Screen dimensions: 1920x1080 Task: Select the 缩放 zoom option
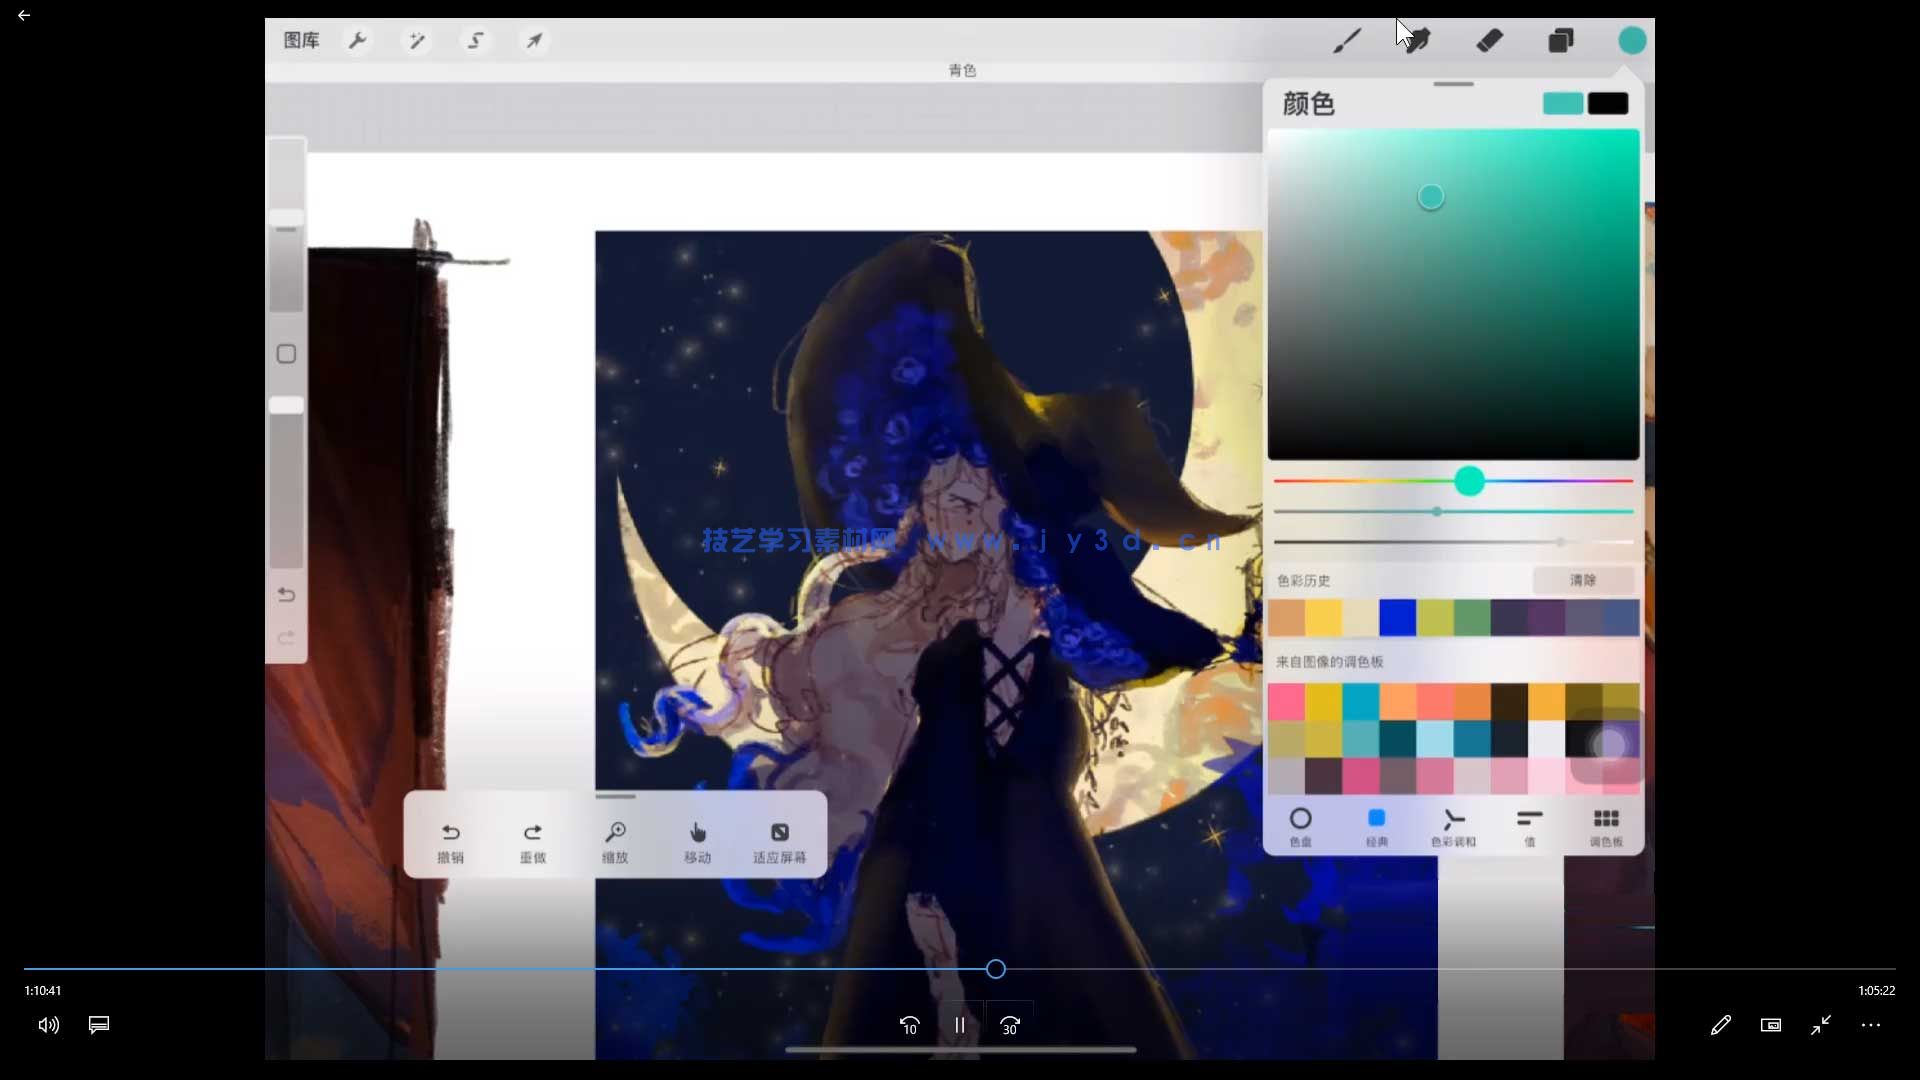point(615,842)
